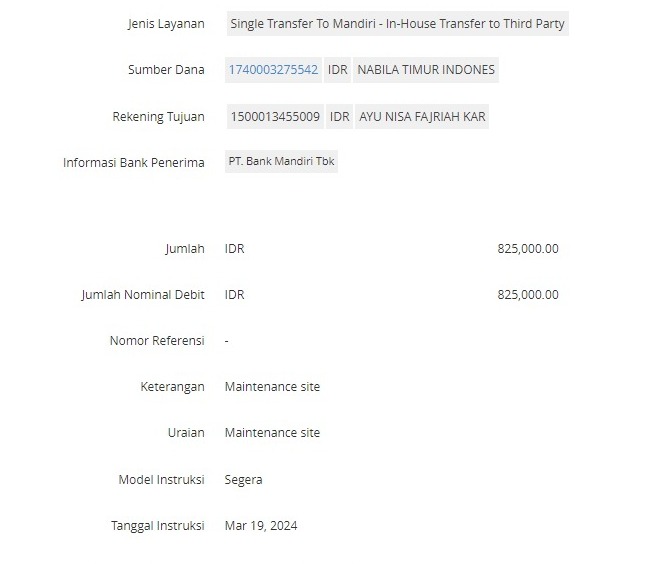This screenshot has width=649, height=564.
Task: Click the Tanggal Instruksi date Mar 19, 2024
Action: [x=261, y=526]
